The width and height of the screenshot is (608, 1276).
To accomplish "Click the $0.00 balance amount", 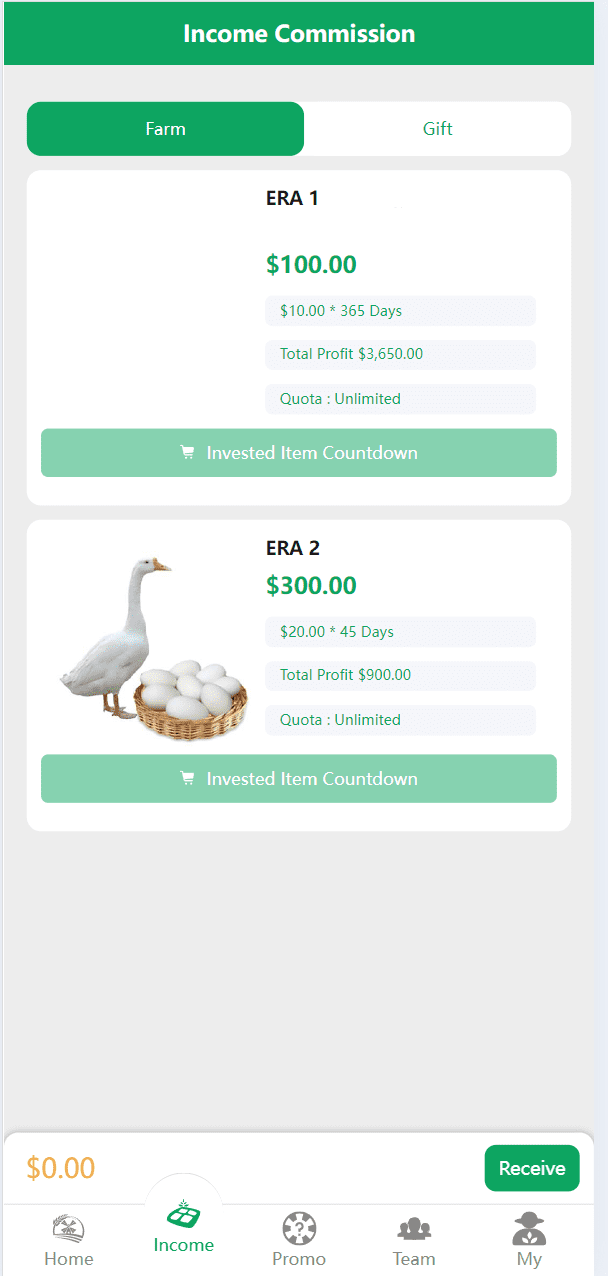I will (61, 1168).
